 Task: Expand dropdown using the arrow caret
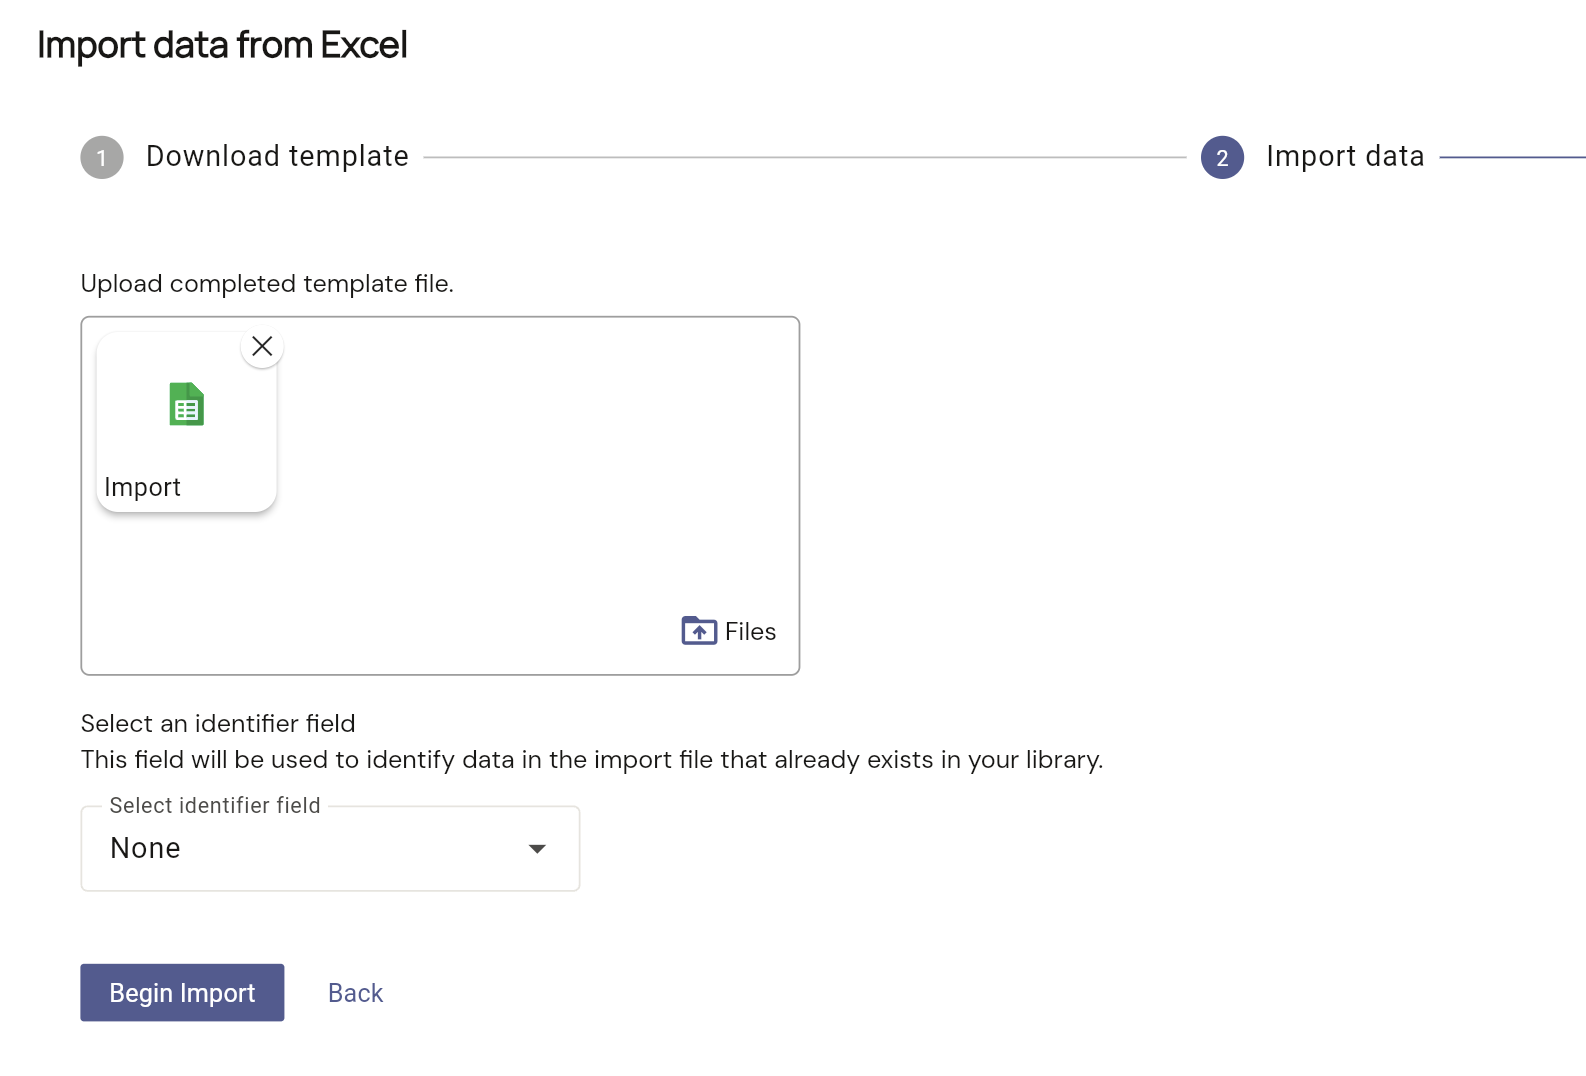click(x=537, y=849)
